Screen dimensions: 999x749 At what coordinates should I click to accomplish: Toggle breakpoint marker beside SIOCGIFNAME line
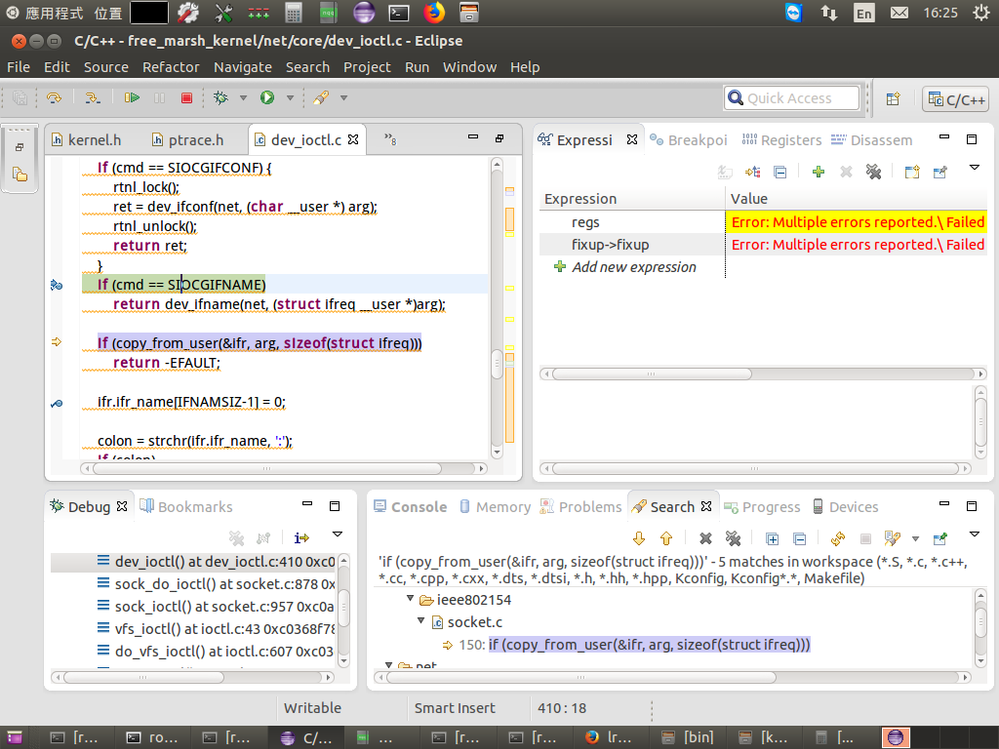coord(57,285)
